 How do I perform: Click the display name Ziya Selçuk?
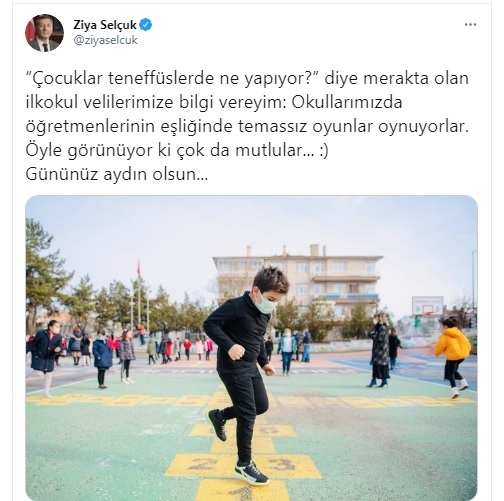click(105, 25)
